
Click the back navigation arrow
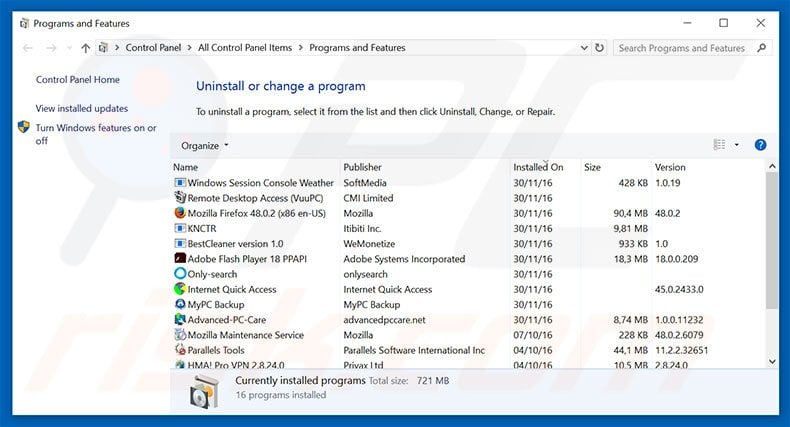click(28, 48)
